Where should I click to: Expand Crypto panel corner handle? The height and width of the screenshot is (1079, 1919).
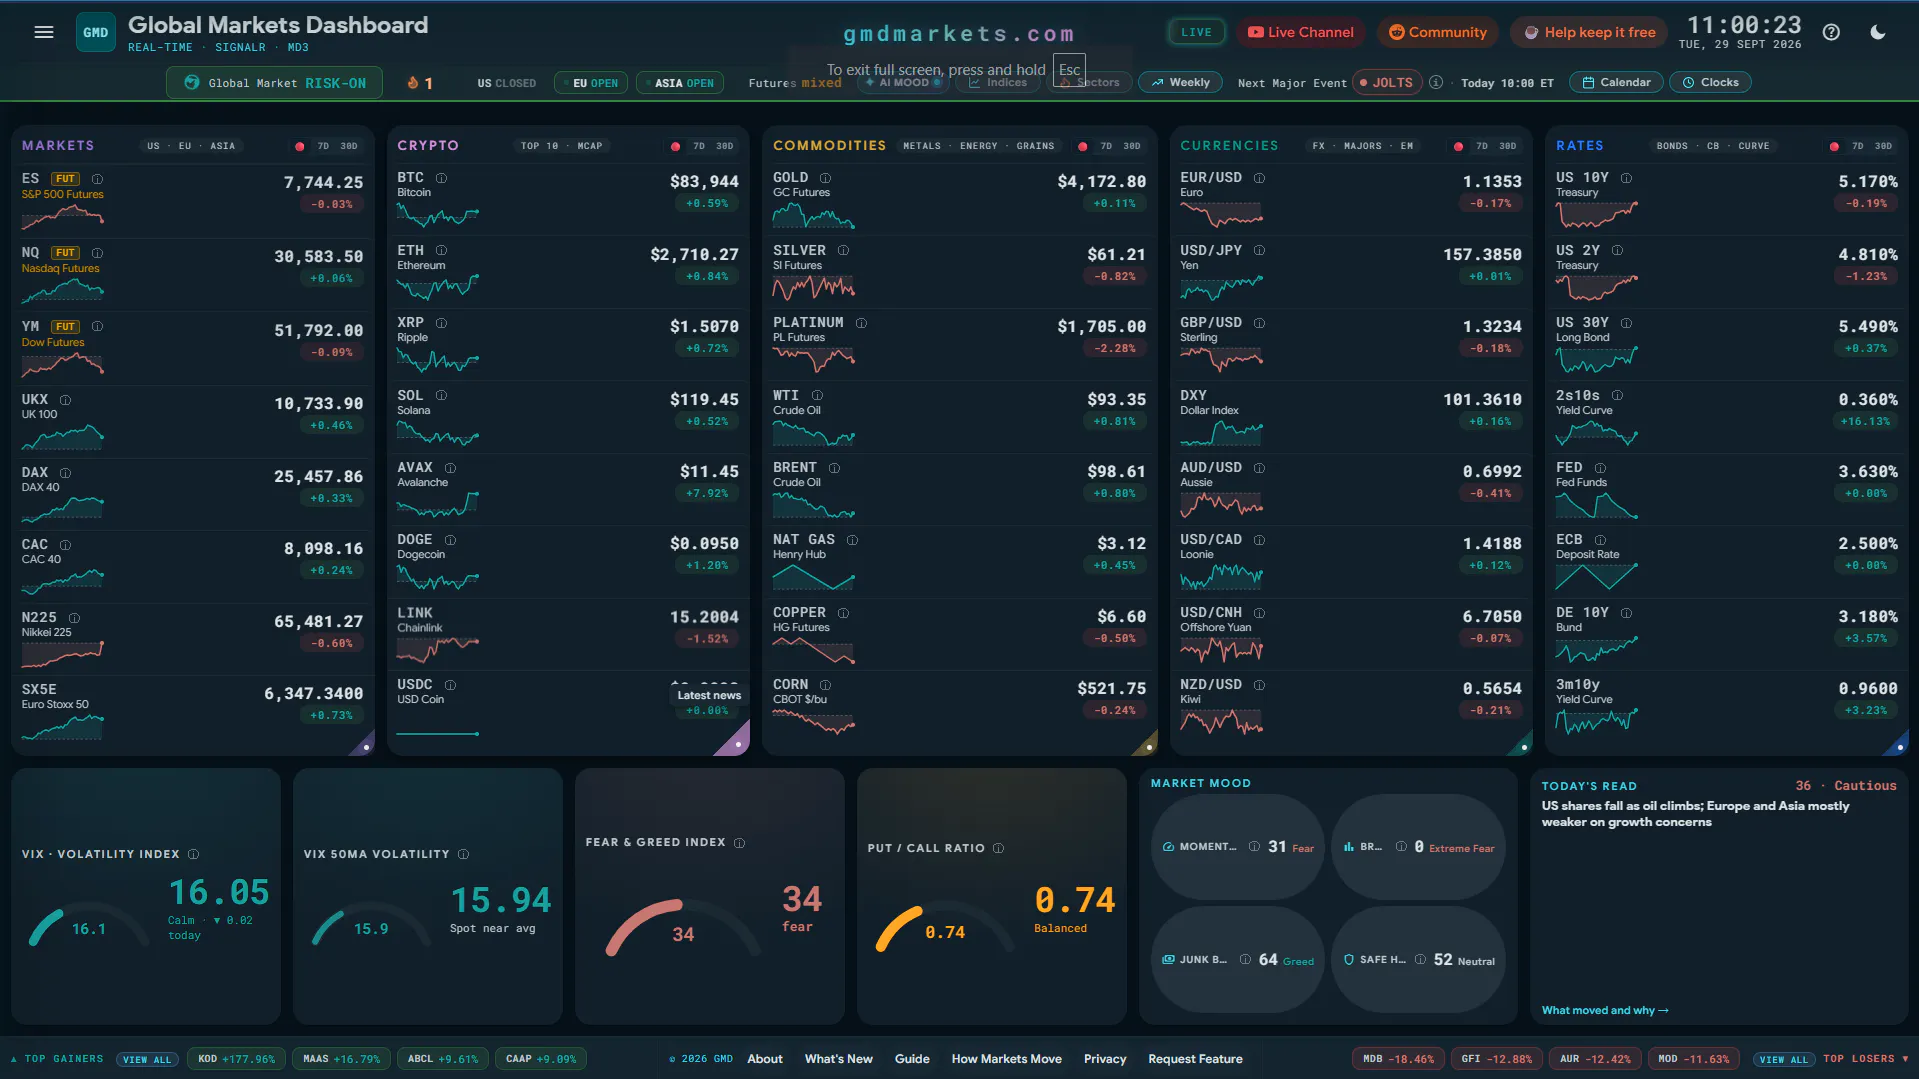coord(736,743)
